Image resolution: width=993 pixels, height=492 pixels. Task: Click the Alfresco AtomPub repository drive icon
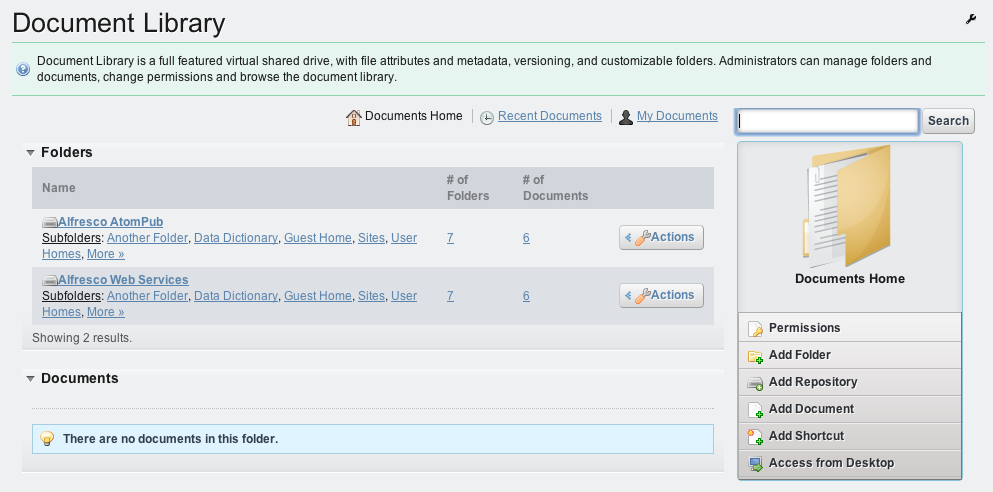tap(50, 222)
